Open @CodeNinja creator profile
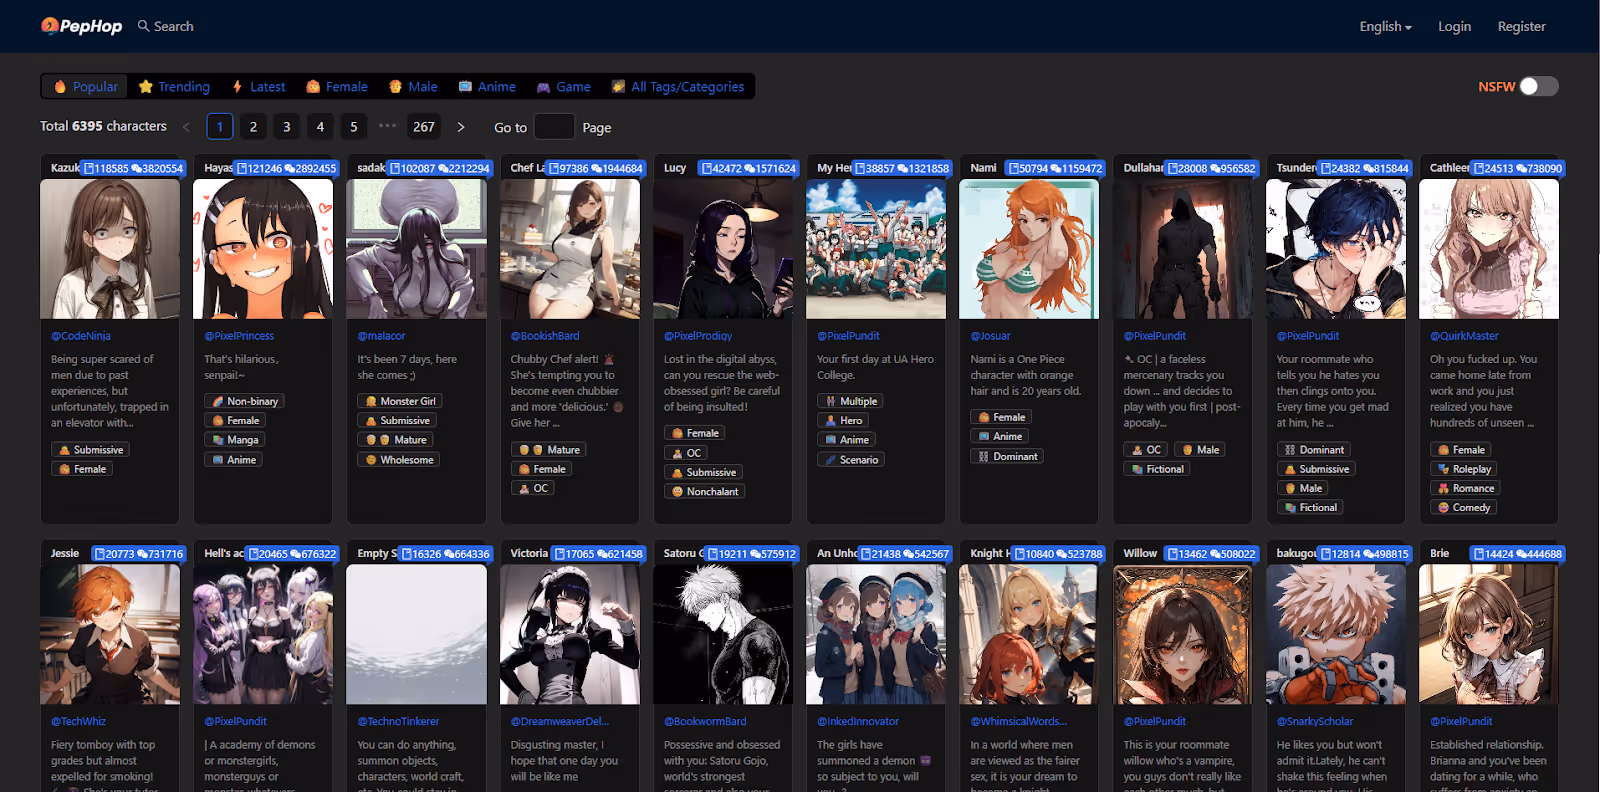The width and height of the screenshot is (1600, 792). pos(81,336)
